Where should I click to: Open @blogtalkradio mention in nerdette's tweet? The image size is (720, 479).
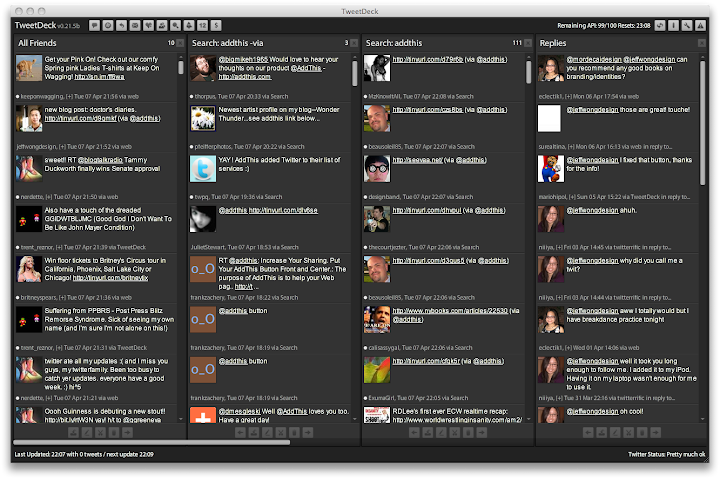100,160
